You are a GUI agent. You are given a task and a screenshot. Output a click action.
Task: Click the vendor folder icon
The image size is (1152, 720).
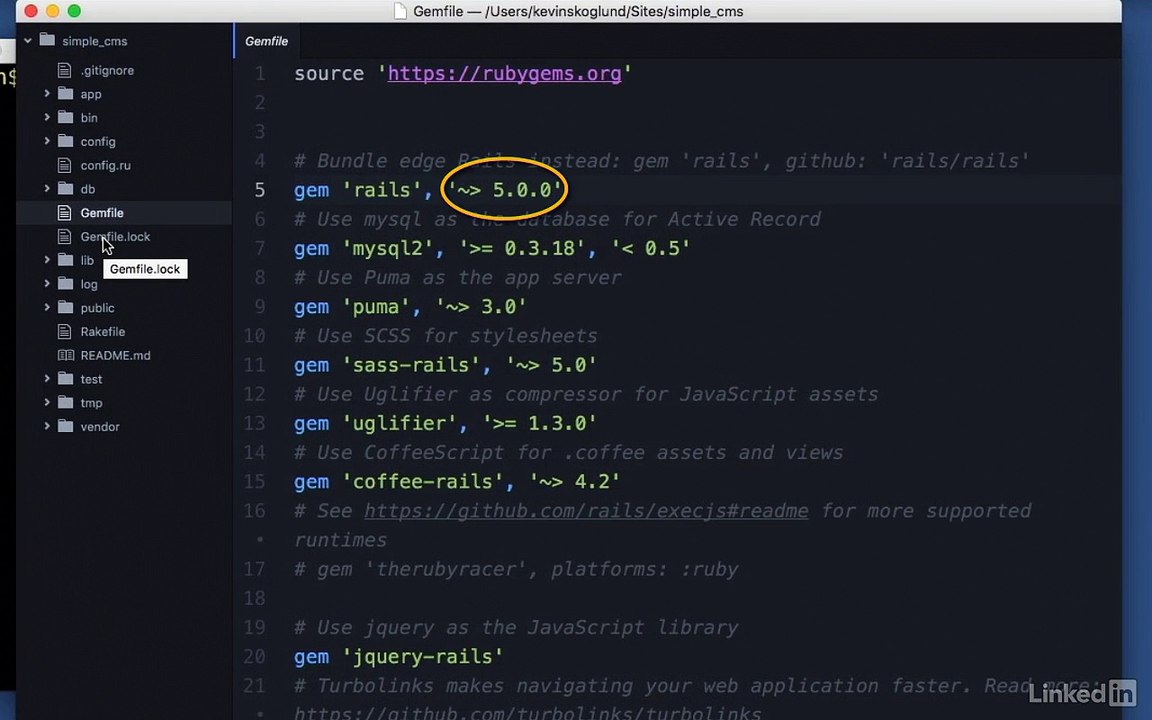coord(65,425)
